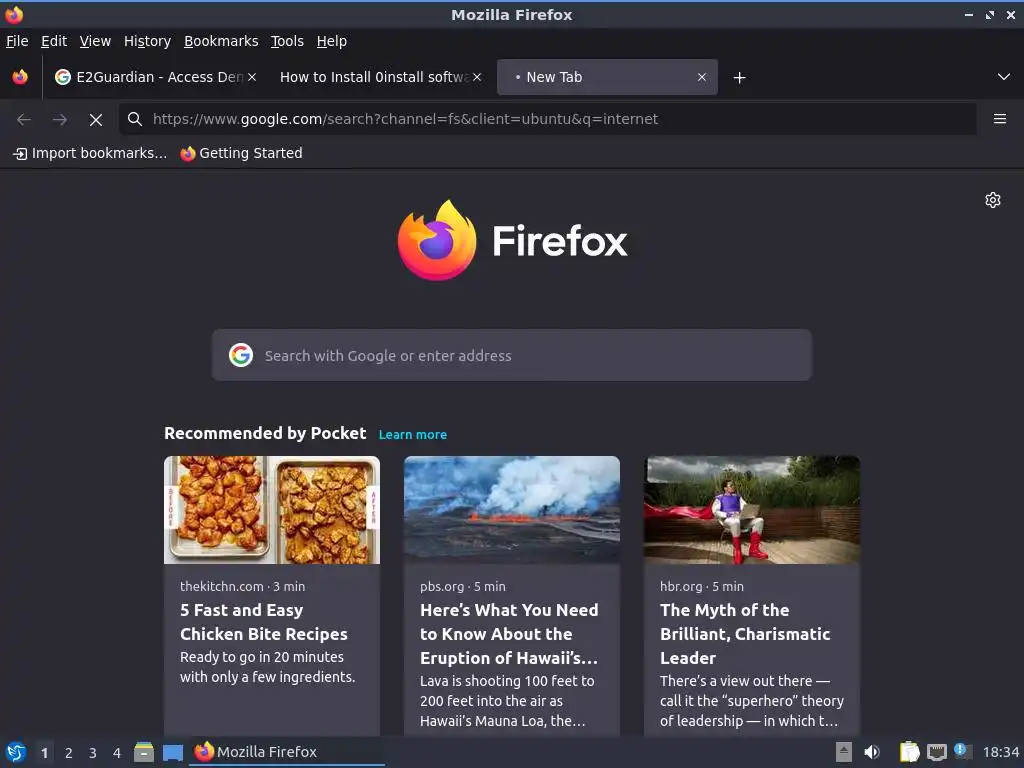The height and width of the screenshot is (768, 1024).
Task: Open the Help menu
Action: (x=332, y=41)
